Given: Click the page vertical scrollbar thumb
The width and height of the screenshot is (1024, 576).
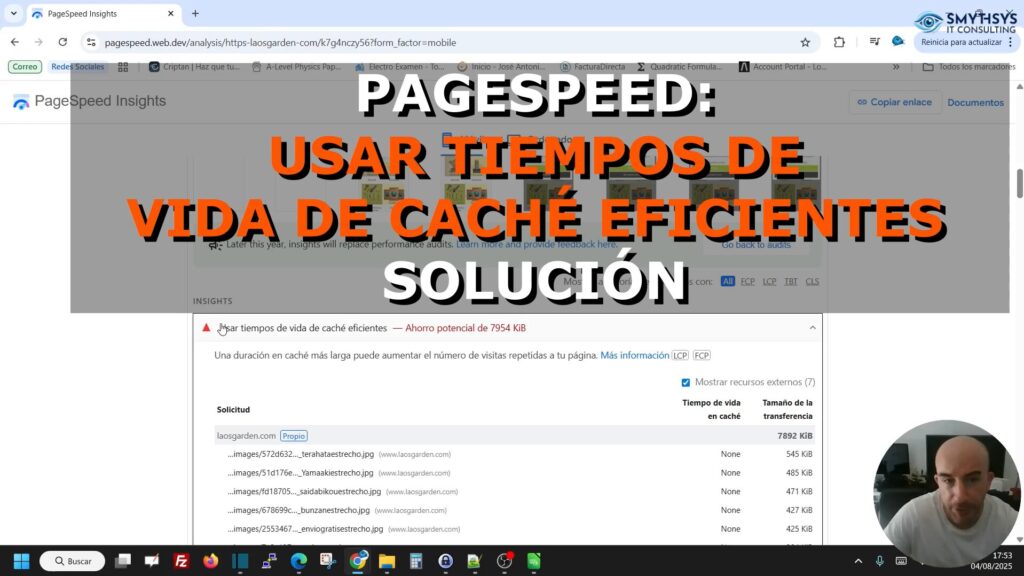Looking at the screenshot, I should (x=1019, y=183).
